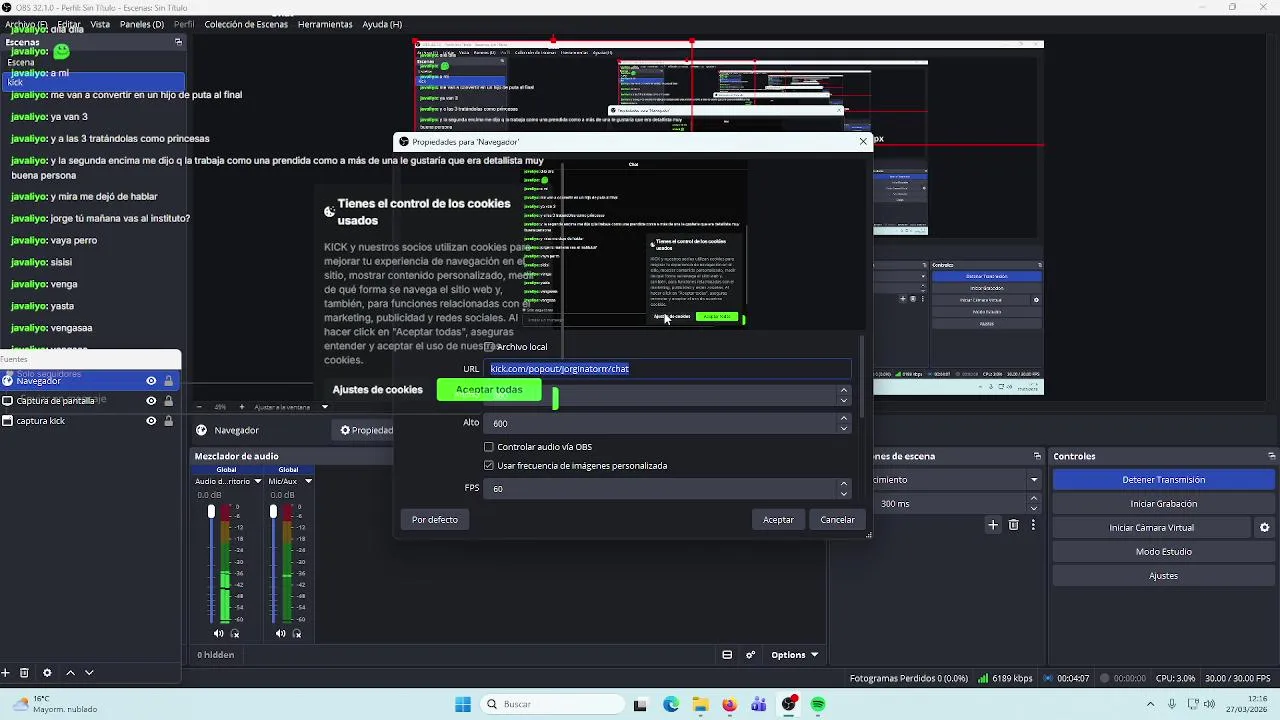The image size is (1280, 720).
Task: Open Colección de Escenas menu
Action: pos(246,24)
